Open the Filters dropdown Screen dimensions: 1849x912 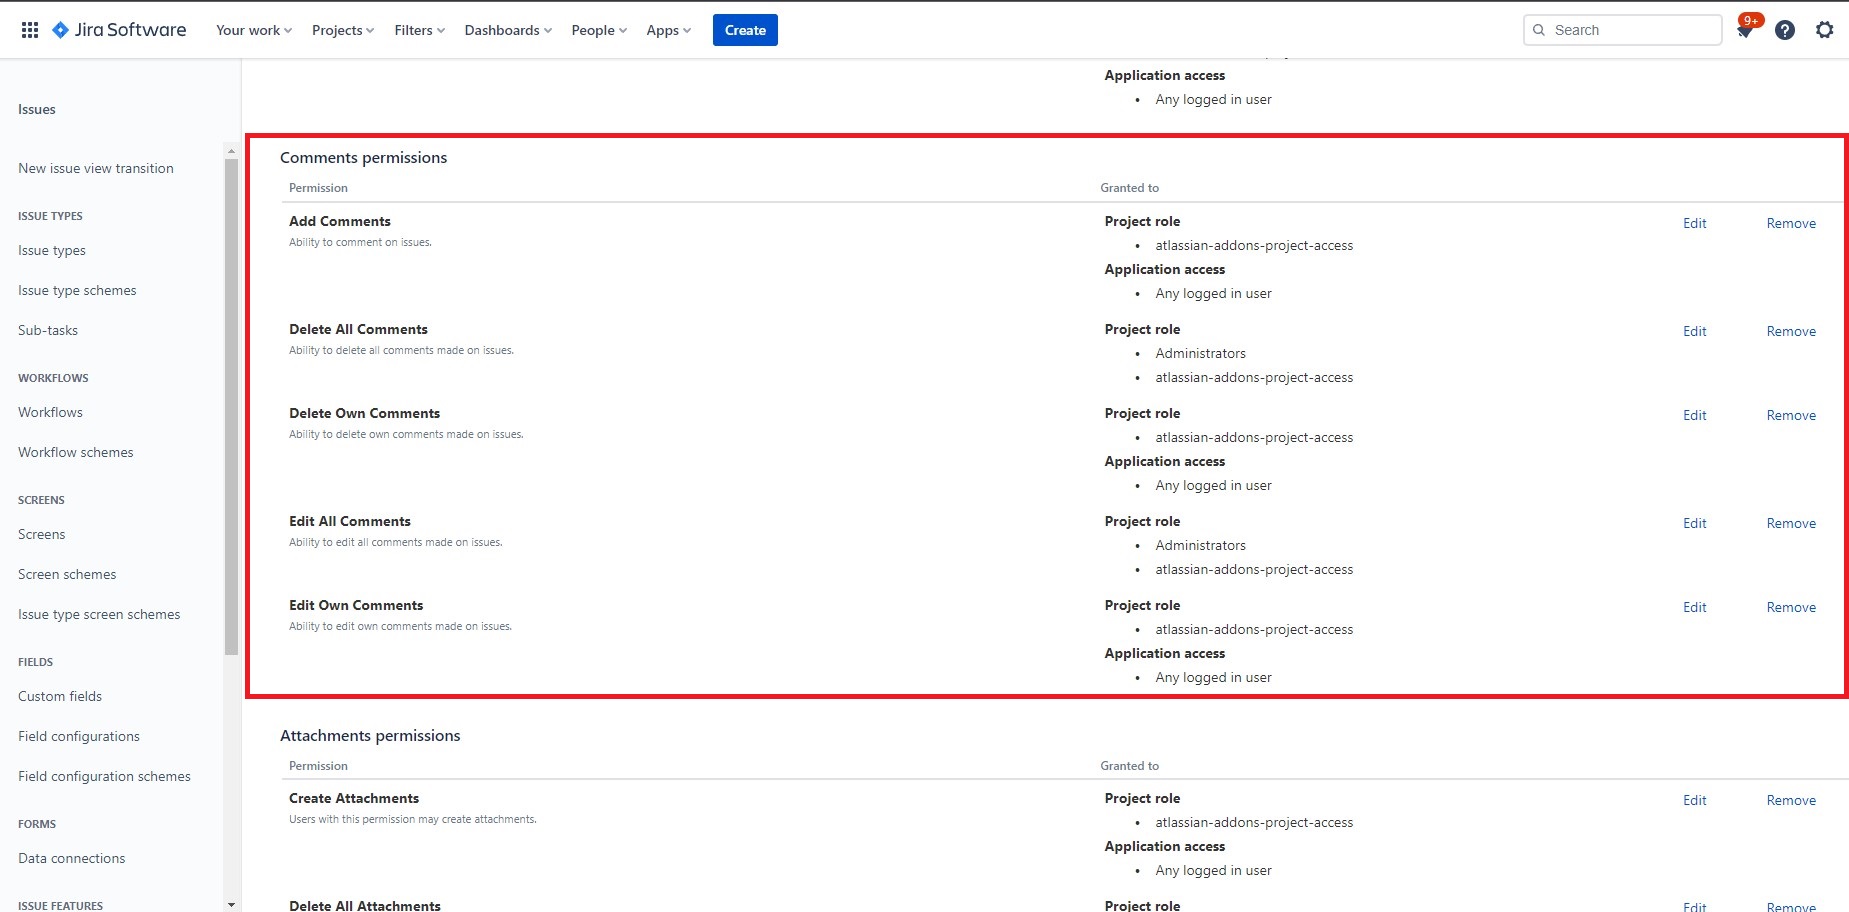click(420, 30)
